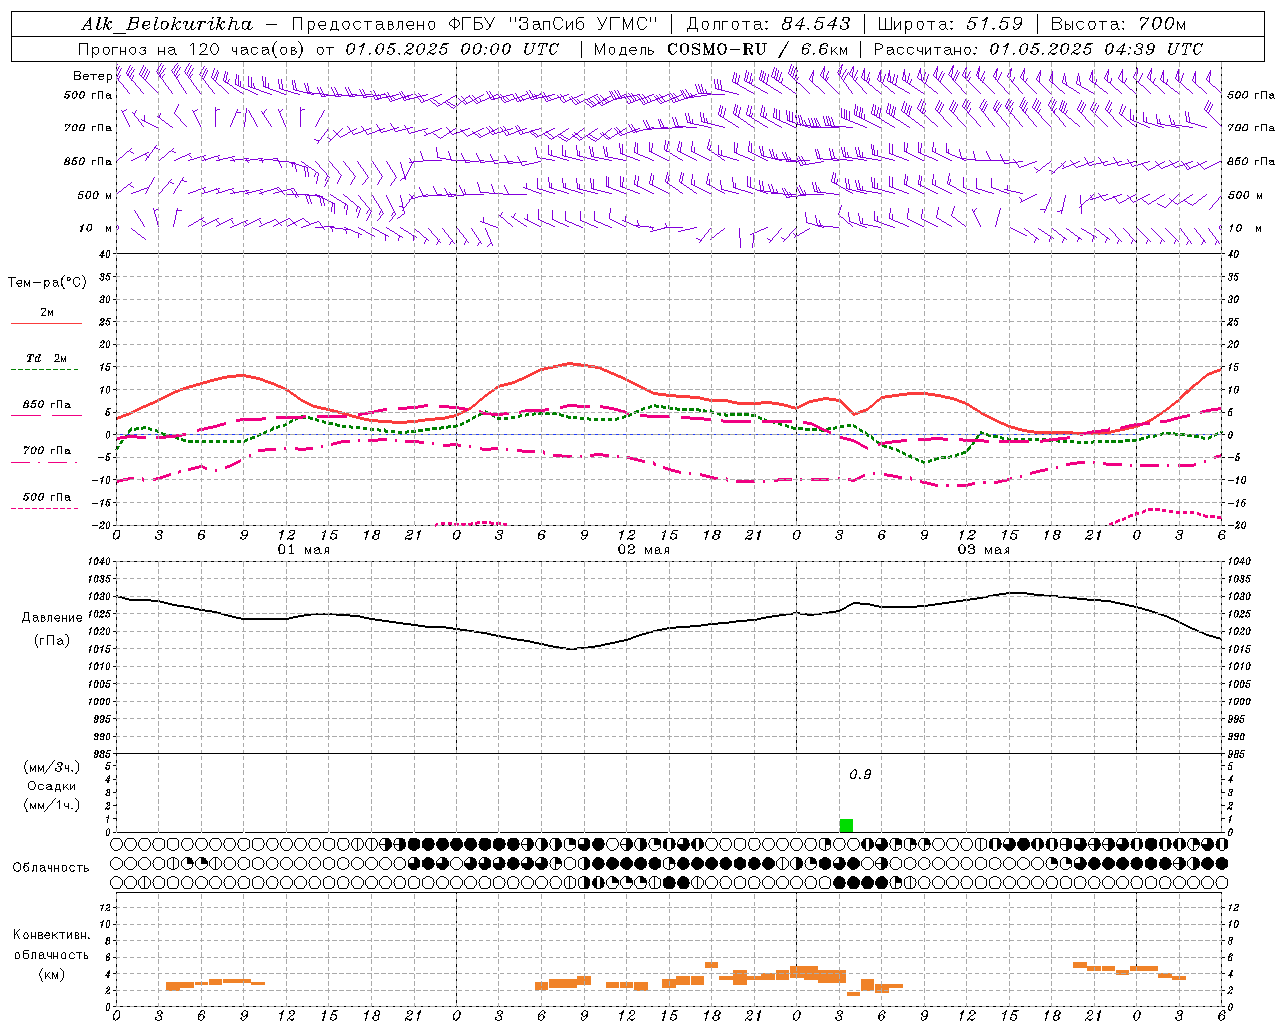This screenshot has height=1024, width=1280.
Task: Select the text 'Предоставлено ФГБУ "ЗапСиб УГМС"'
Action: pos(474,24)
